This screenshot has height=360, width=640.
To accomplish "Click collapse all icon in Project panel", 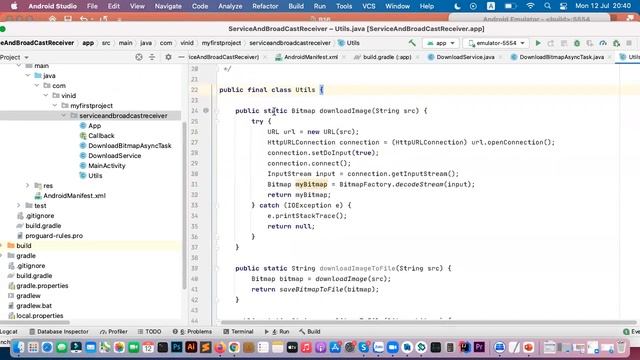I will 152,57.
